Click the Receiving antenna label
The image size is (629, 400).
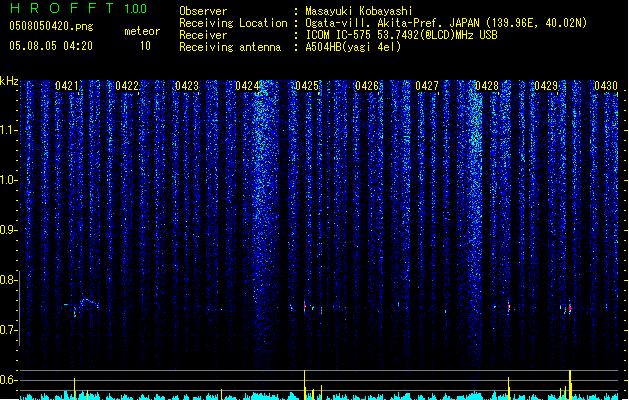(230, 47)
